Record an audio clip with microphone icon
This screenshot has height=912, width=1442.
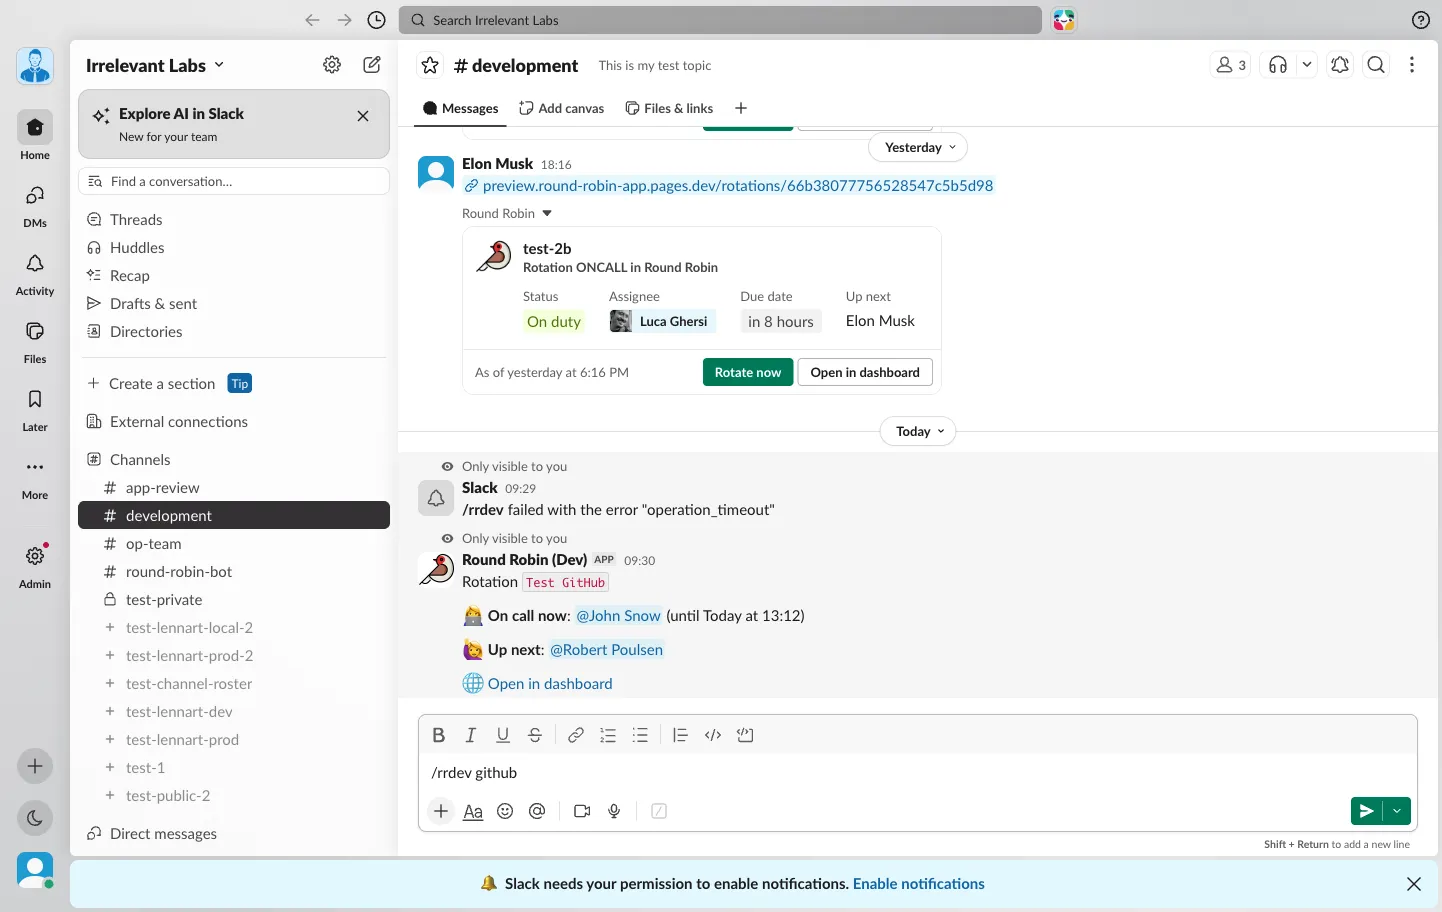coord(614,811)
